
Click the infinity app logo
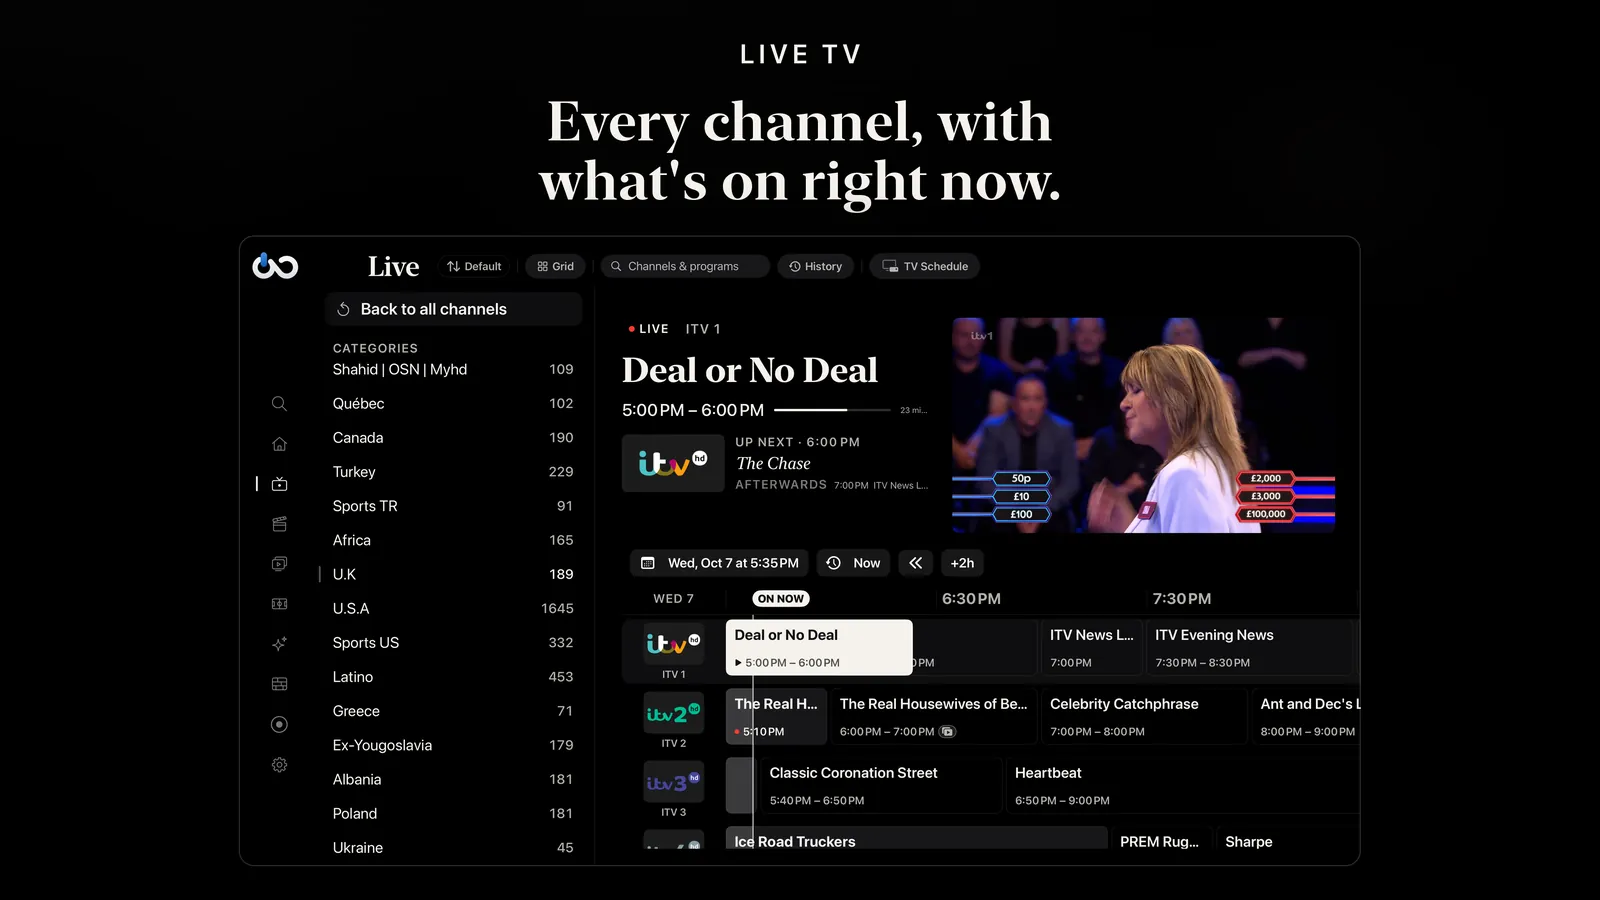[275, 266]
